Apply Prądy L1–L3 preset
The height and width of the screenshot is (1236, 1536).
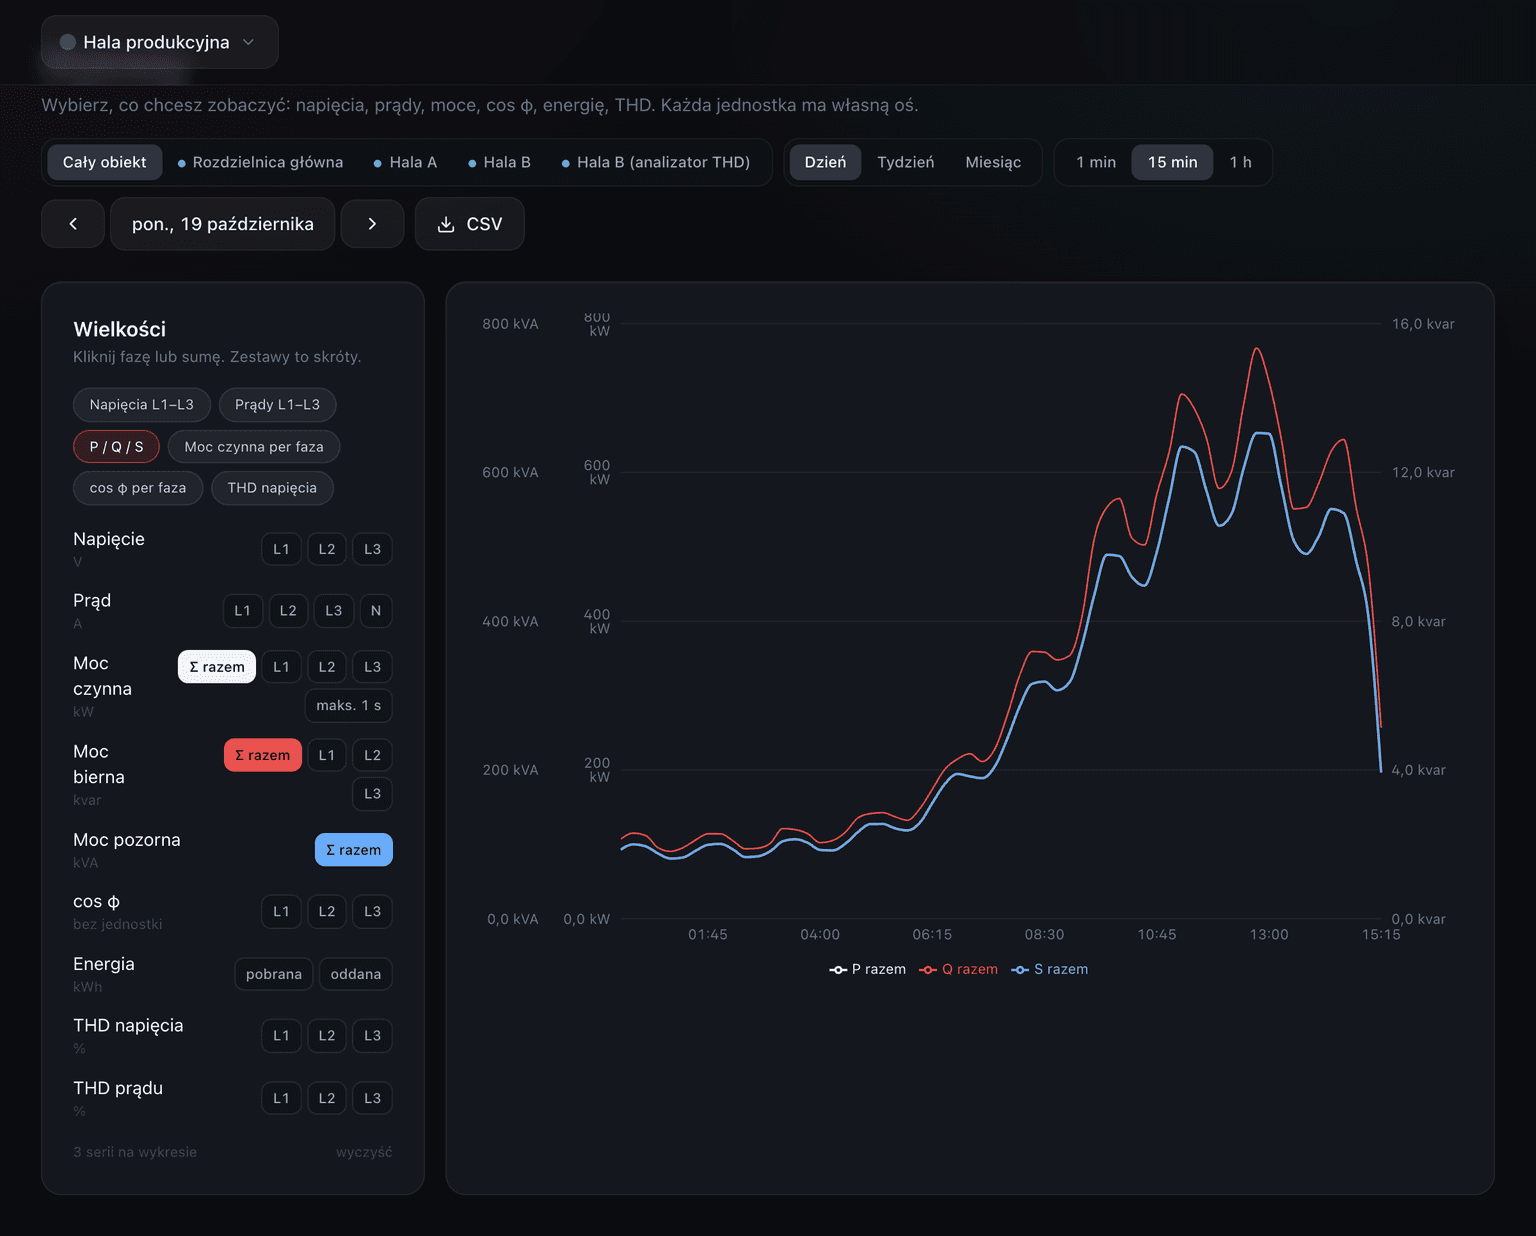277,405
